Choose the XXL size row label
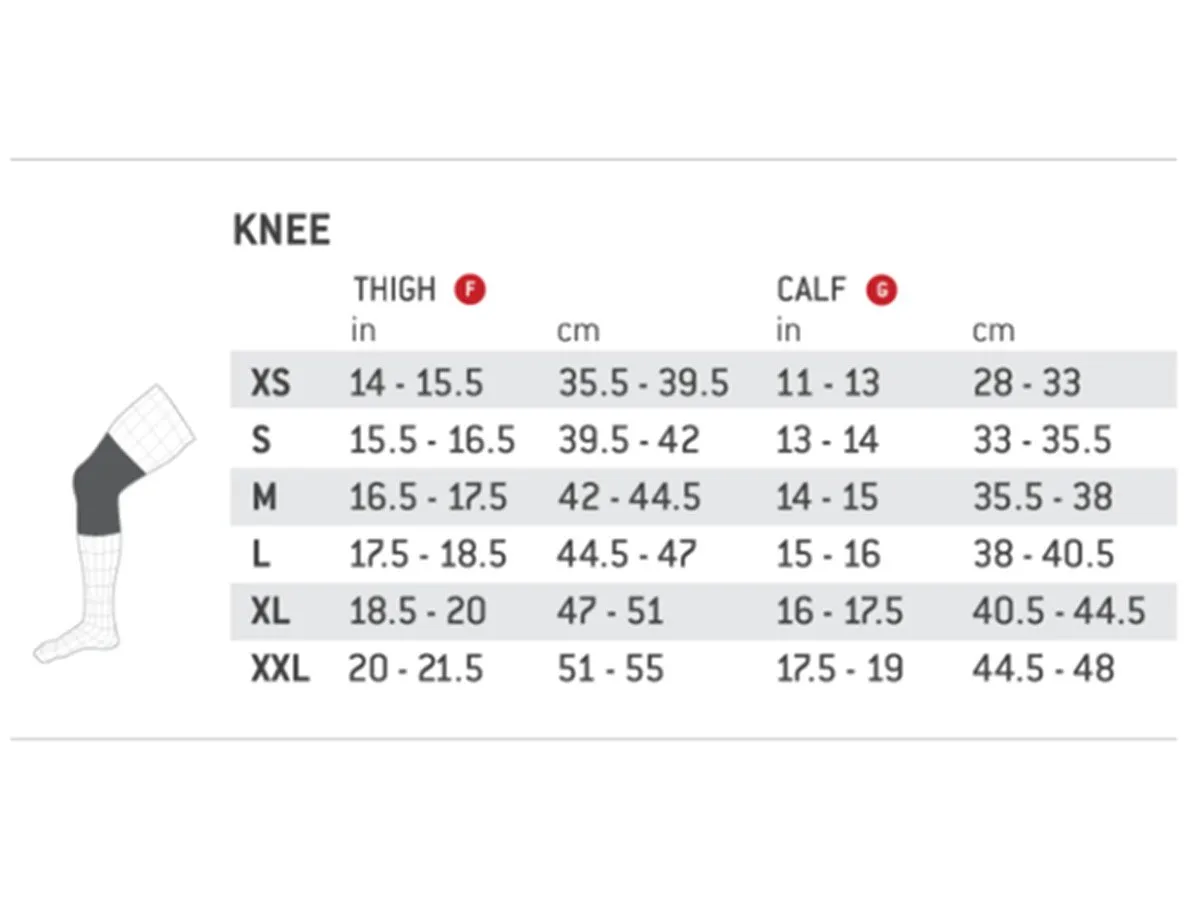The image size is (1200, 900). pos(280,669)
